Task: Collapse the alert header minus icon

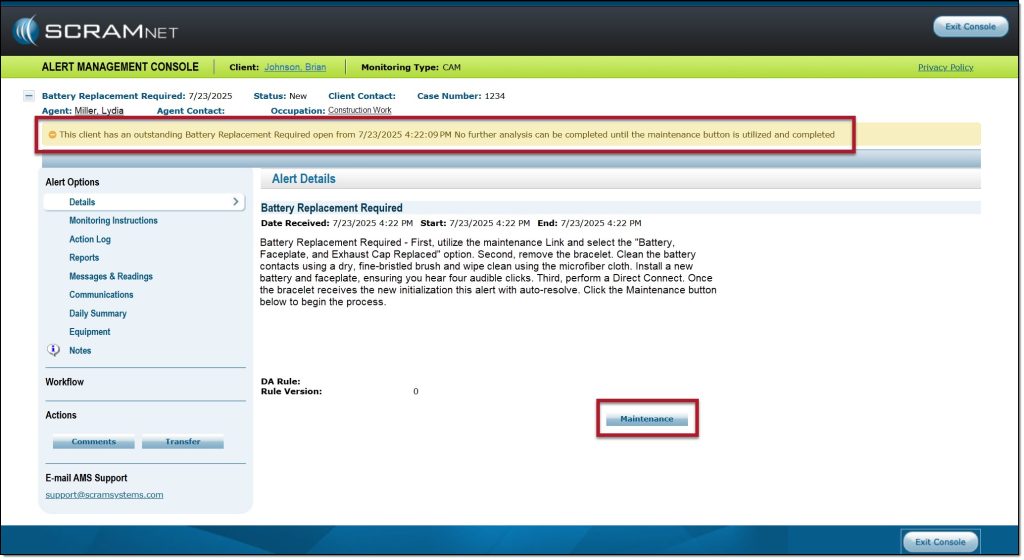Action: (x=29, y=96)
